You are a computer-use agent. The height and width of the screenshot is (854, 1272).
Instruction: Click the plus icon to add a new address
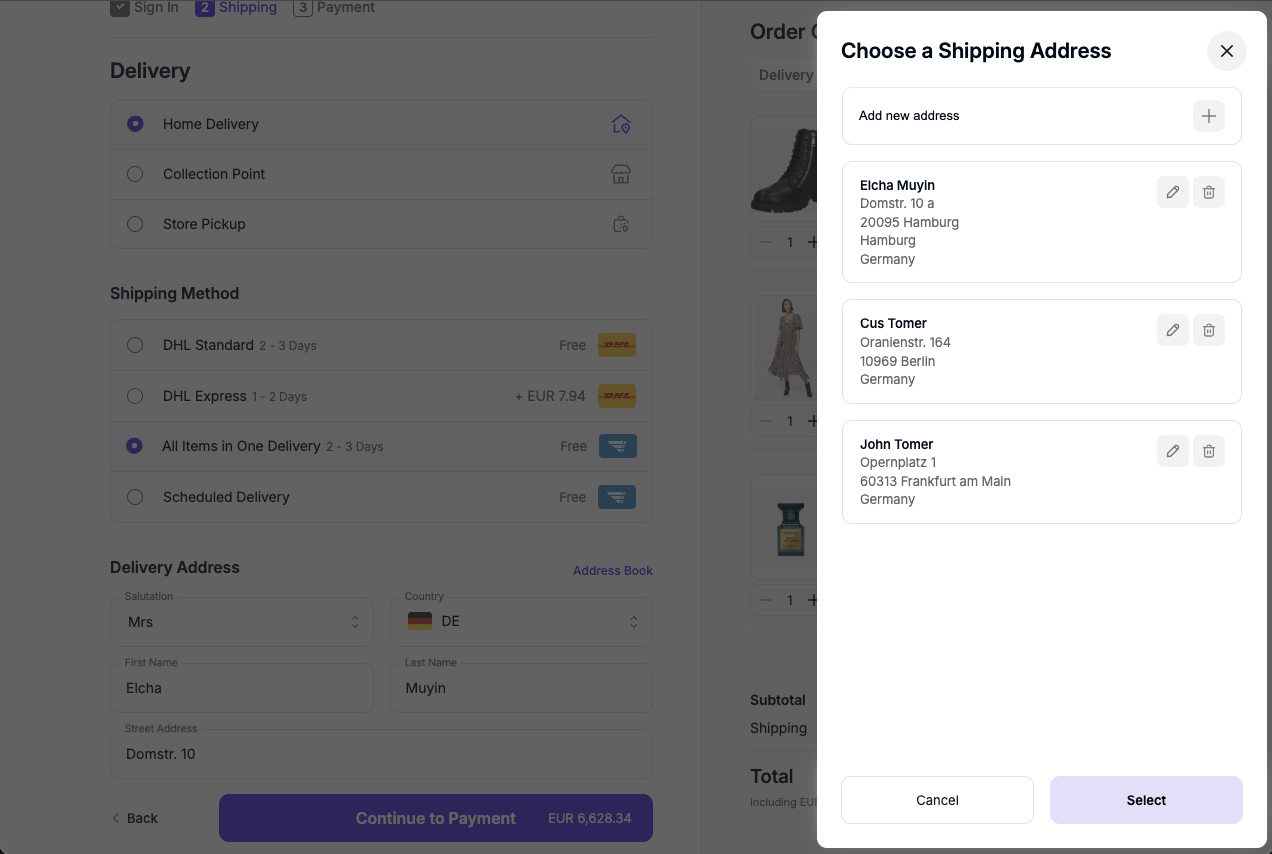coord(1209,116)
